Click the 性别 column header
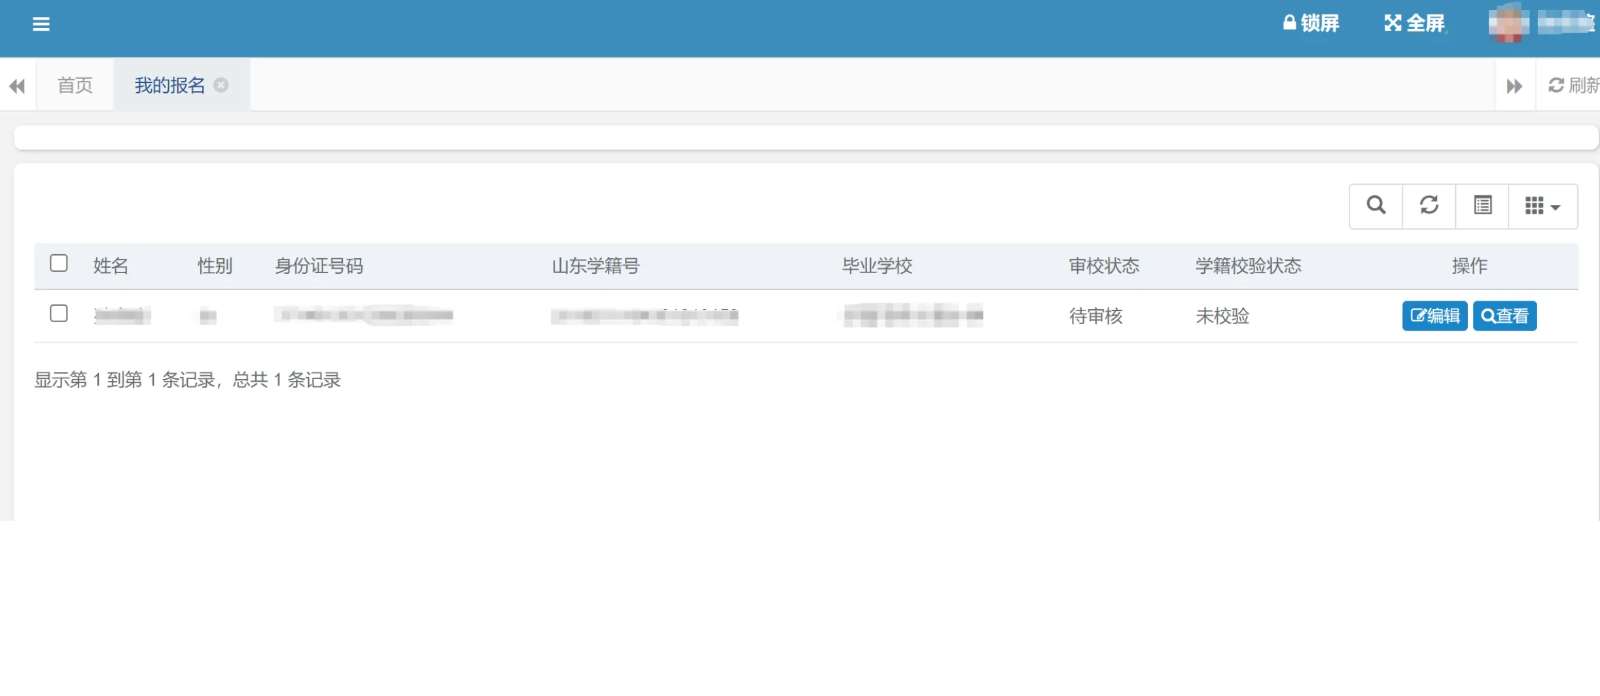This screenshot has width=1600, height=696. tap(215, 266)
